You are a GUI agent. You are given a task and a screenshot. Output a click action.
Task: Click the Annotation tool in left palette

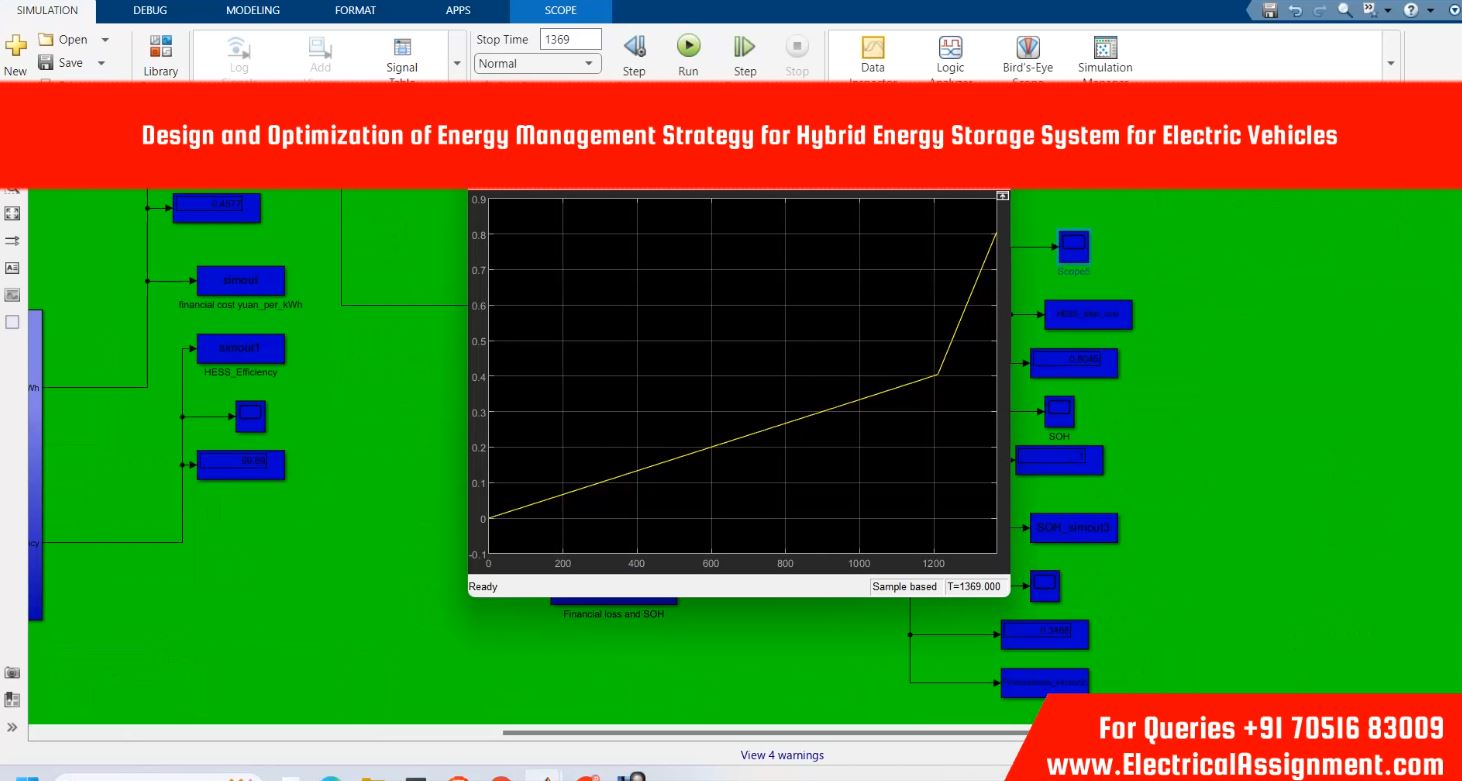12,268
